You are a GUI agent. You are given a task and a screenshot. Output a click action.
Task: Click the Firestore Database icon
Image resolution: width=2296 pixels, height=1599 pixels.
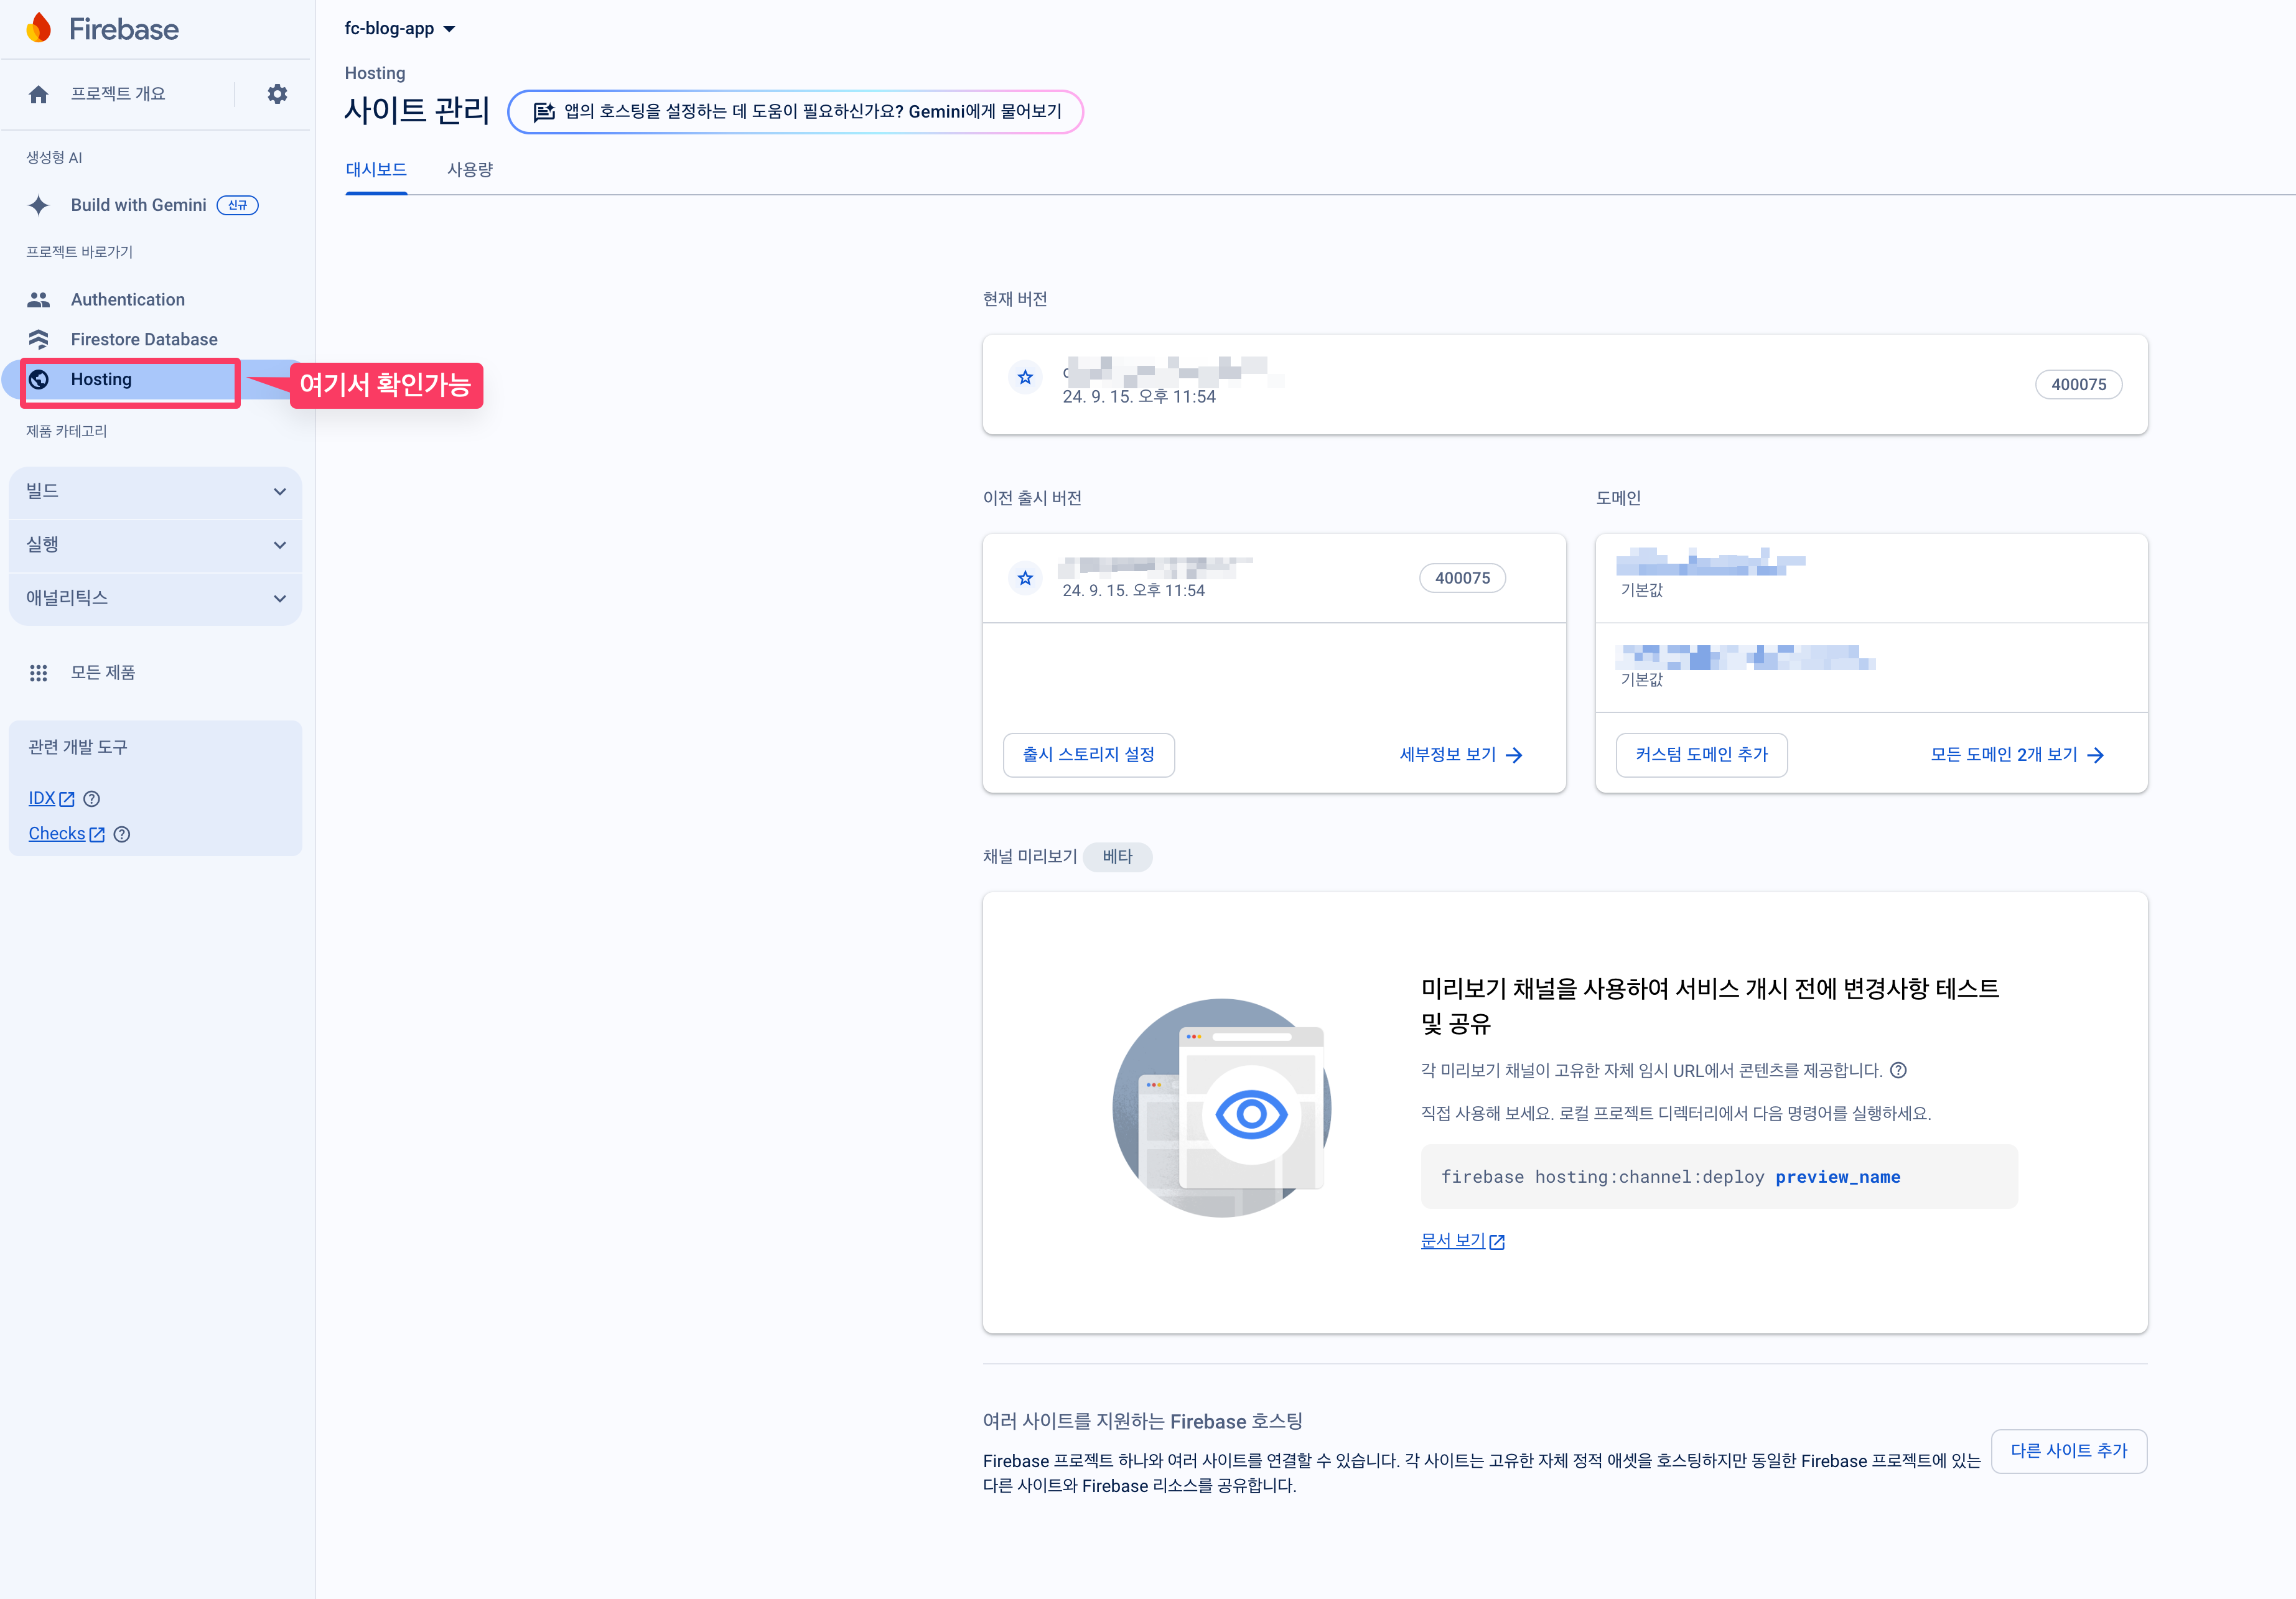point(39,340)
